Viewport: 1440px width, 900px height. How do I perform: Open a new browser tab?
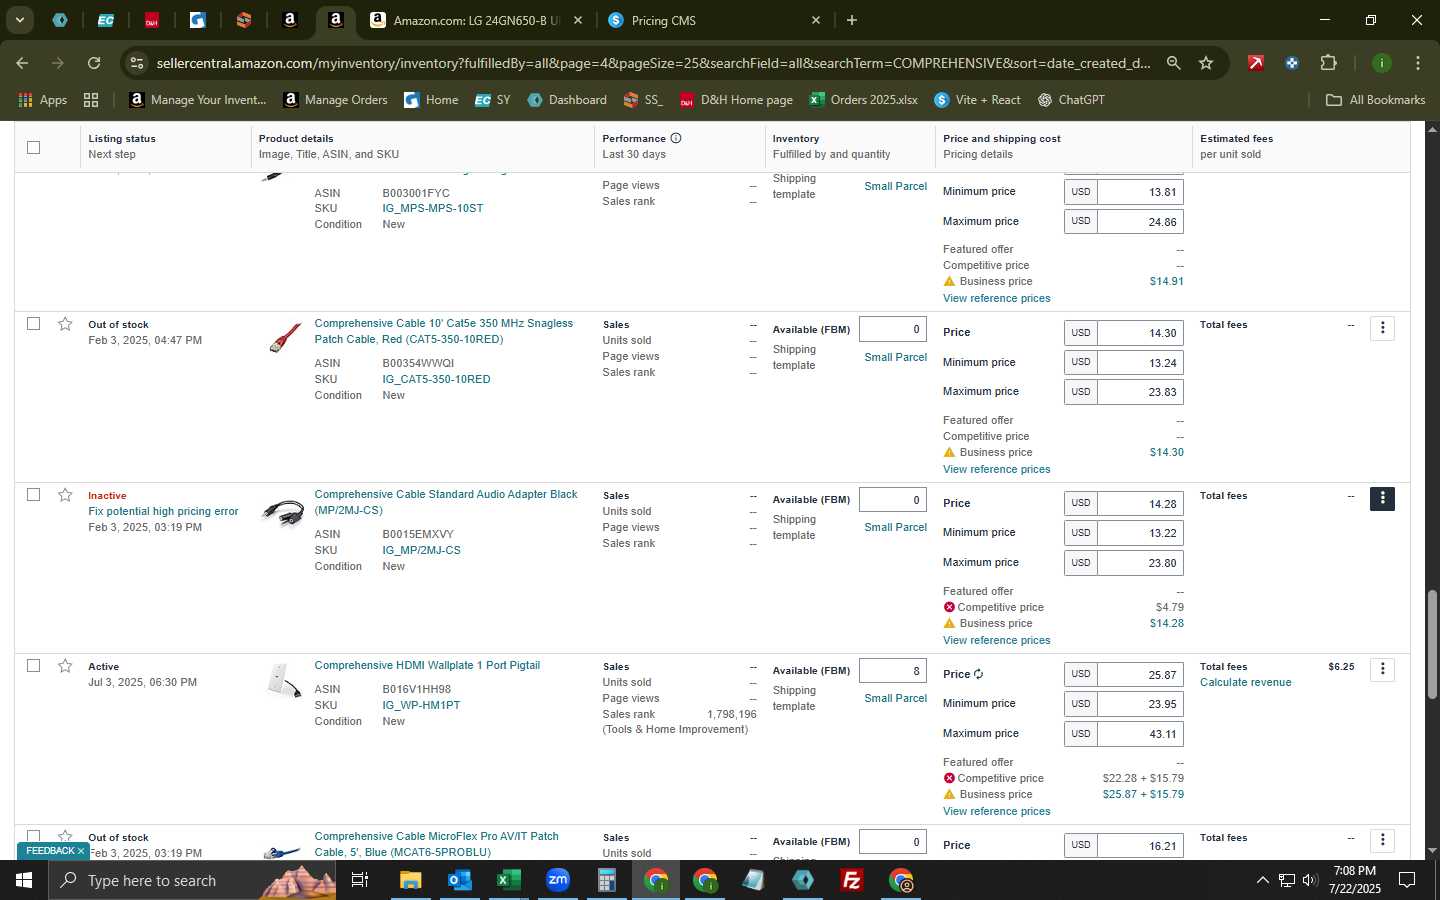(x=852, y=20)
